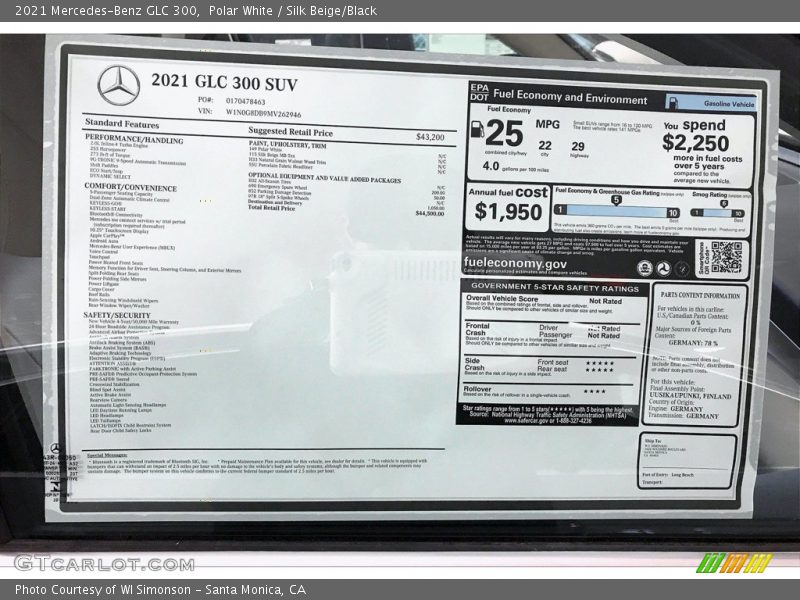Click the $2,250 fuel cost figure
This screenshot has width=800, height=600.
tap(695, 142)
